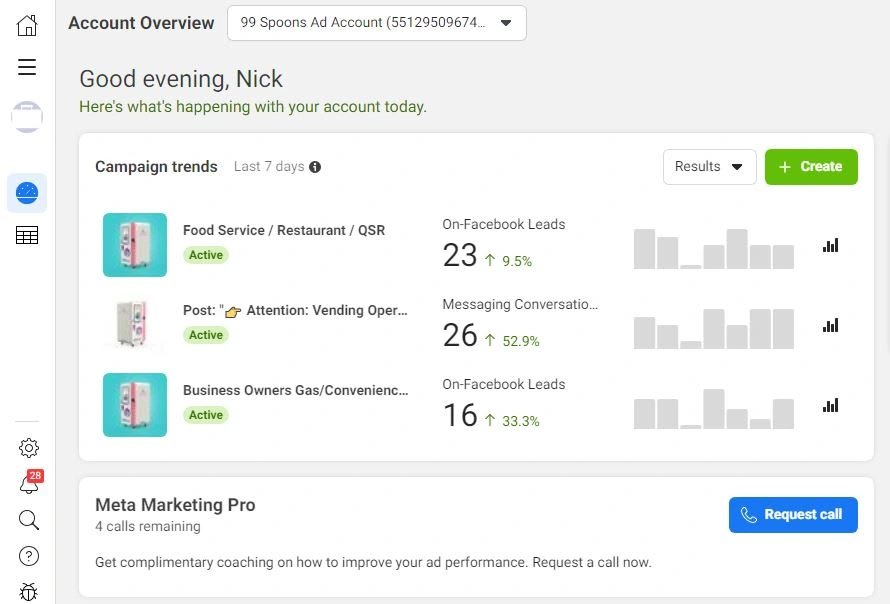
Task: Click the Vending Oper post trend bar chart
Action: click(x=713, y=329)
